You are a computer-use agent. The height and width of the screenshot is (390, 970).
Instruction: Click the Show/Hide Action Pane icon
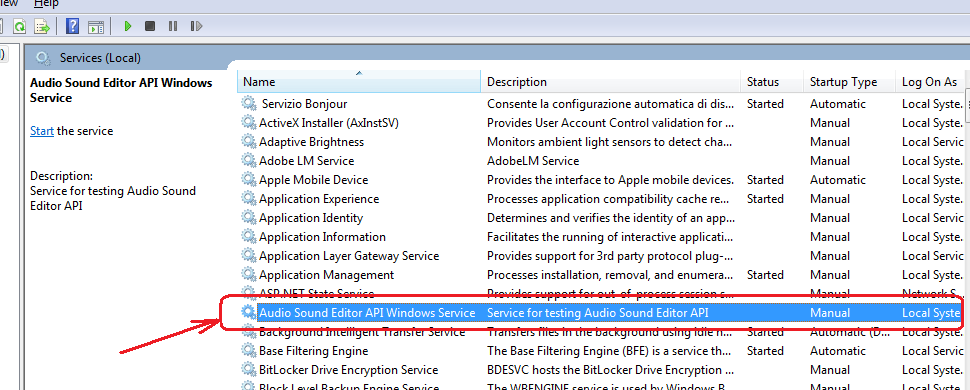[x=95, y=26]
